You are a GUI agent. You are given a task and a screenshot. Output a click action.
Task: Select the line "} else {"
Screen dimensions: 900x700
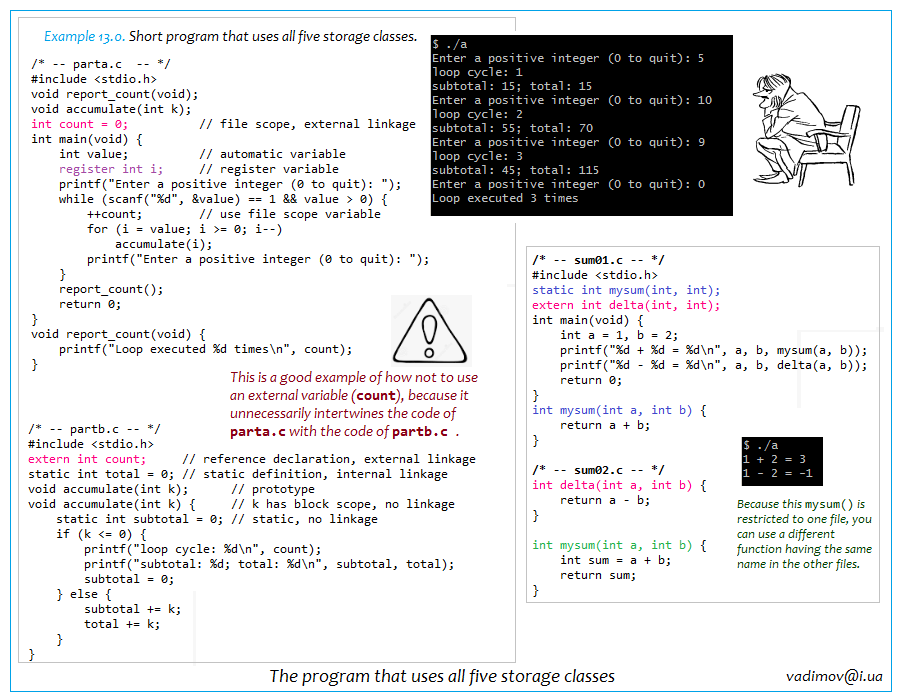(x=84, y=594)
